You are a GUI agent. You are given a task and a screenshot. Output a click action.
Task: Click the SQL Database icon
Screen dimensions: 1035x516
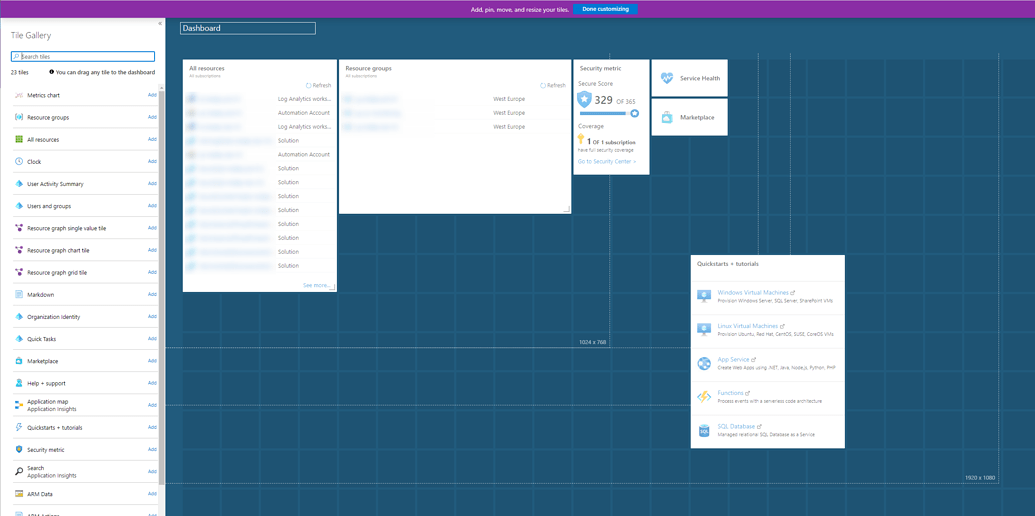(704, 430)
